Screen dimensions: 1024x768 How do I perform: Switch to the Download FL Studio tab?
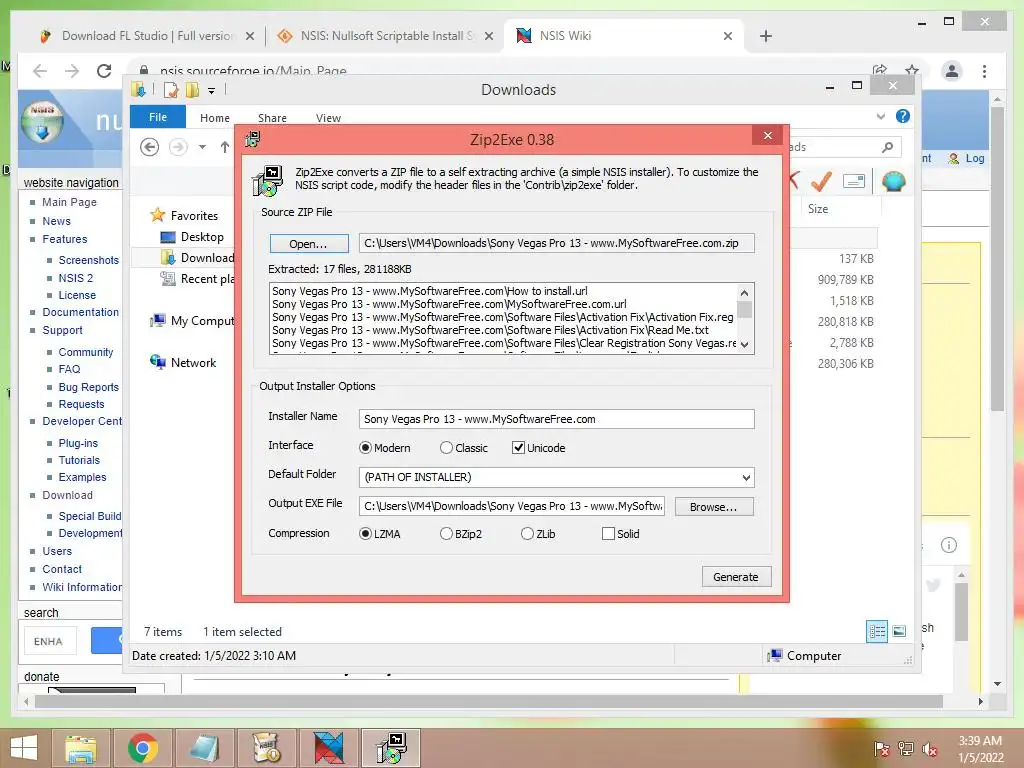pos(148,36)
